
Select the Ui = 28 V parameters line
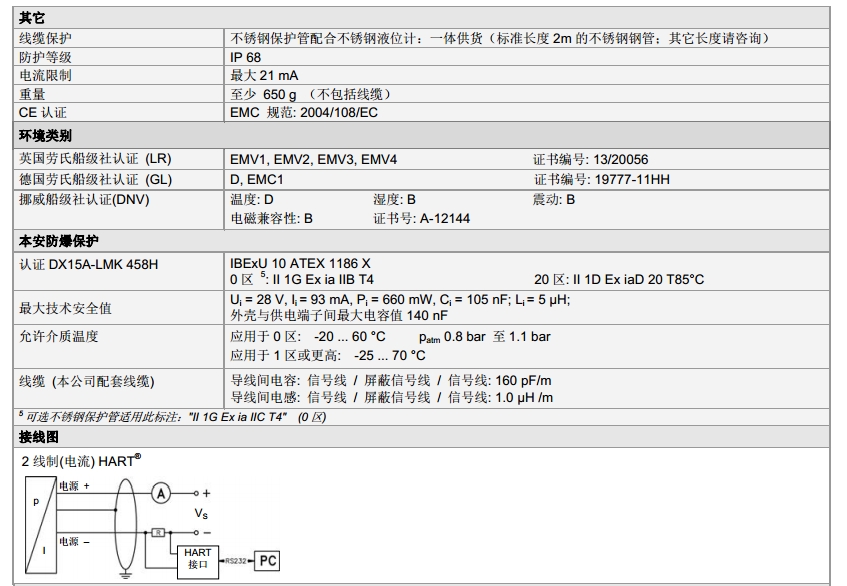point(400,300)
